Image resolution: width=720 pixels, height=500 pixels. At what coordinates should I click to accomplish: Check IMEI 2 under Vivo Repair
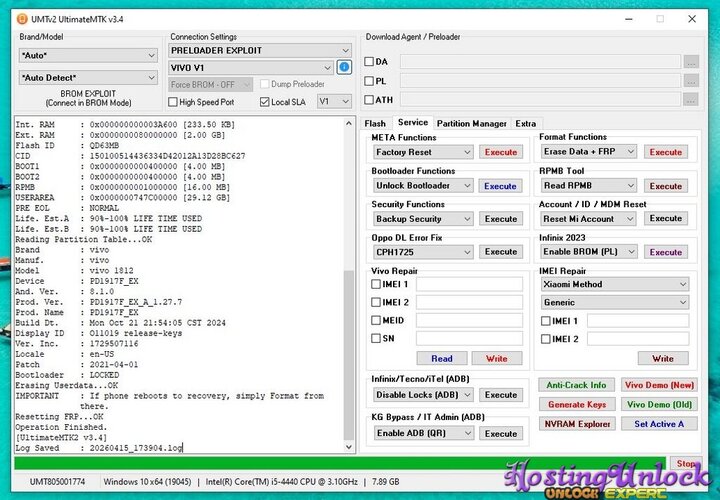[x=376, y=302]
